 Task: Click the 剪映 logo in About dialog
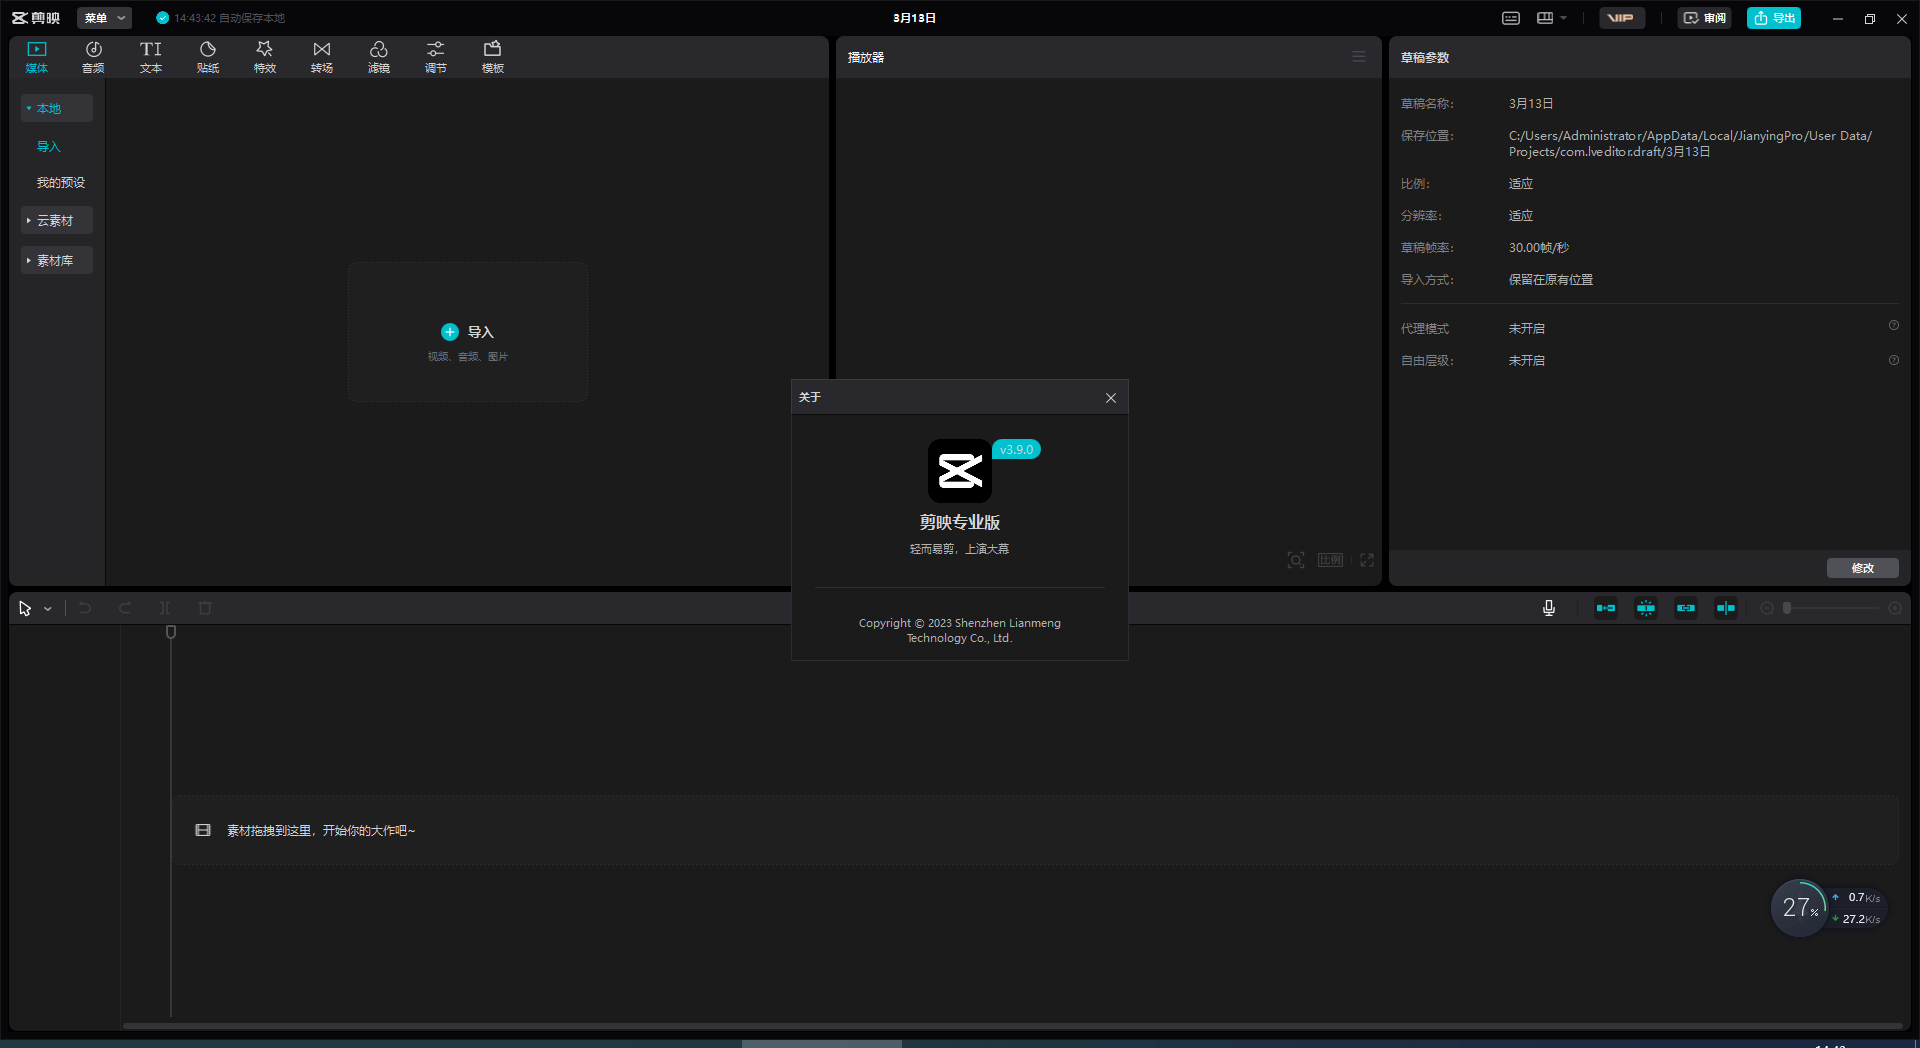tap(960, 471)
